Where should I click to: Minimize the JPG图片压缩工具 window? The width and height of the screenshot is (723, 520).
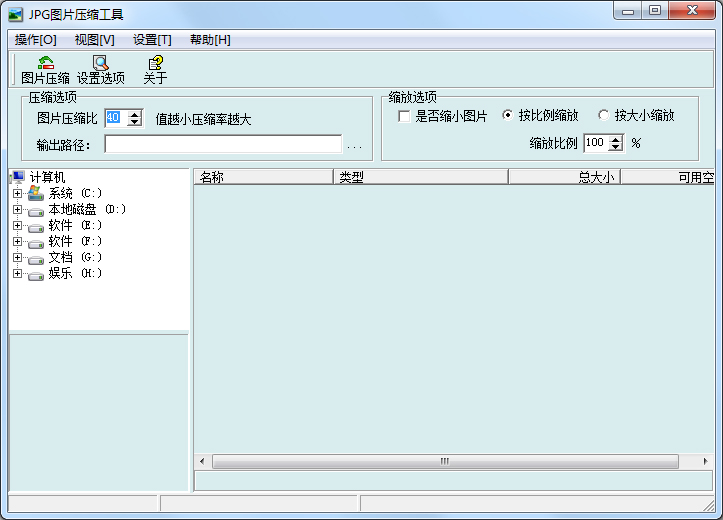tap(628, 11)
